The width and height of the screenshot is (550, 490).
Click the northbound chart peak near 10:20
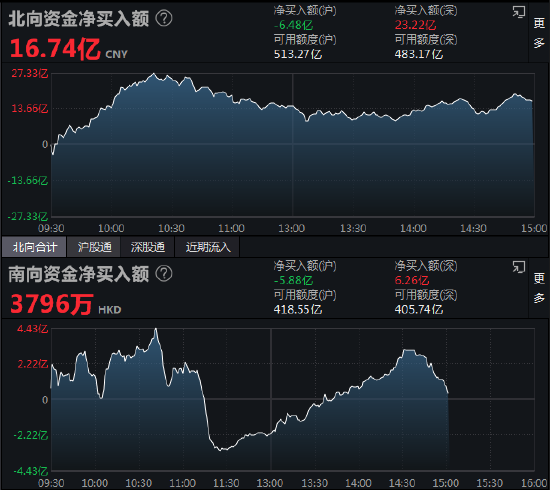tap(153, 74)
